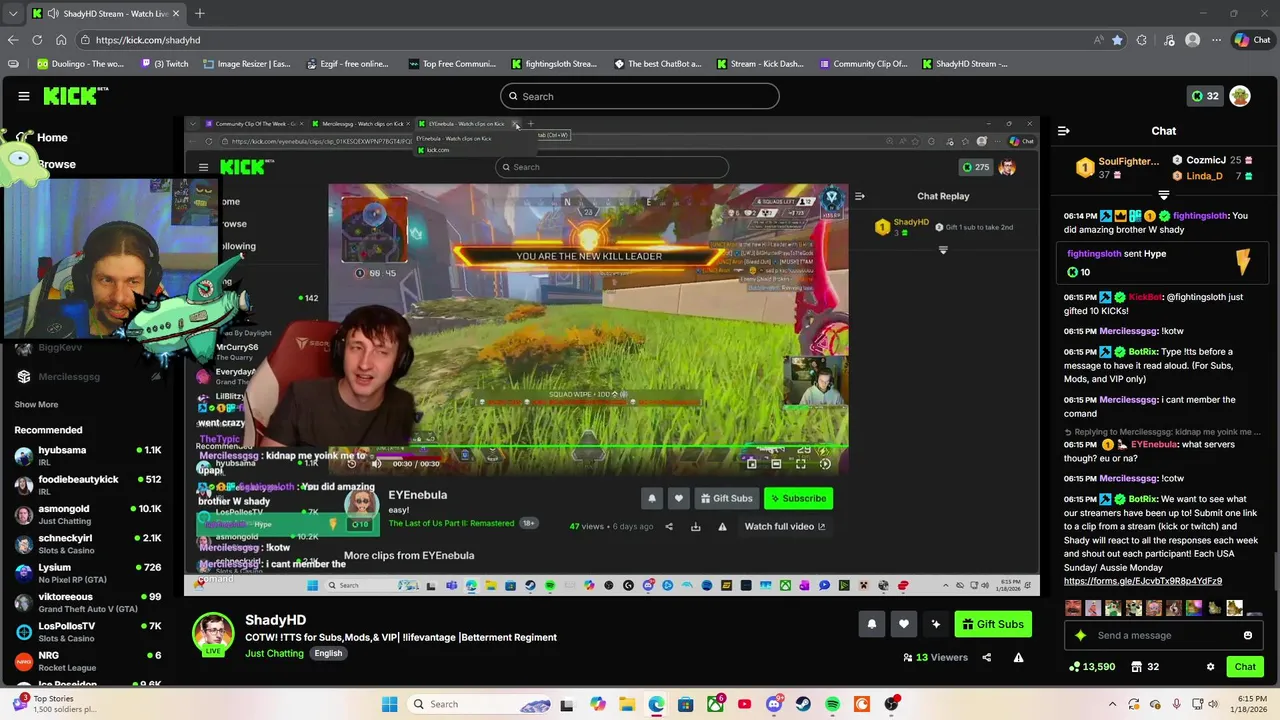Open asmongold's recommended channel
1280x720 pixels.
tap(88, 514)
